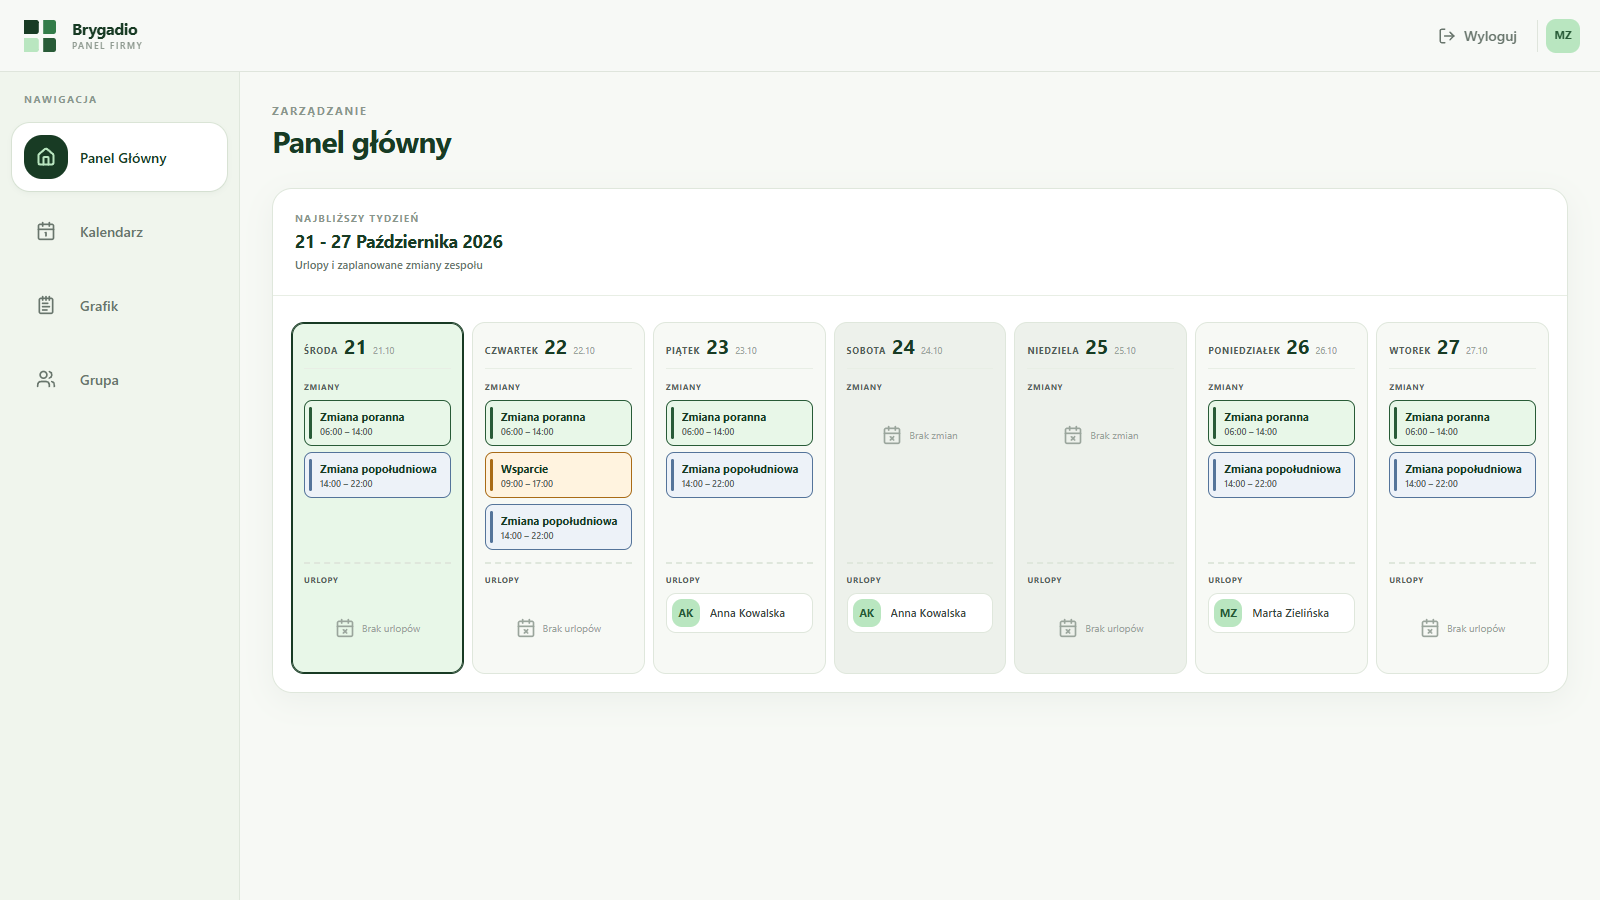Open Thursday 22 Zmiana poranna shift
This screenshot has height=900, width=1600.
[x=558, y=423]
